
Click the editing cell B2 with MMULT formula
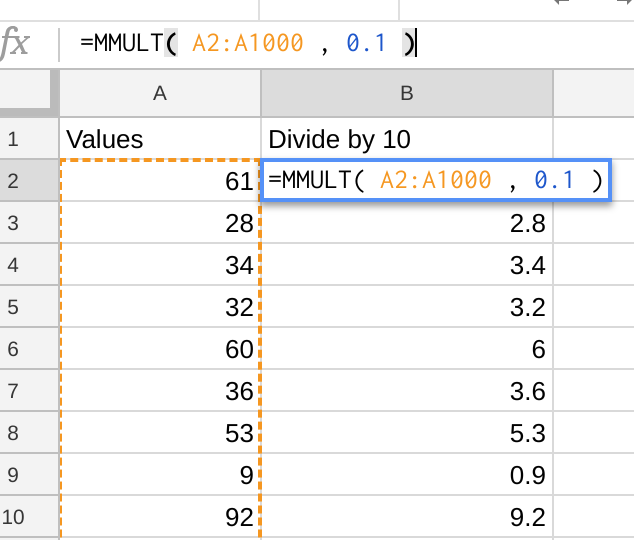(436, 180)
